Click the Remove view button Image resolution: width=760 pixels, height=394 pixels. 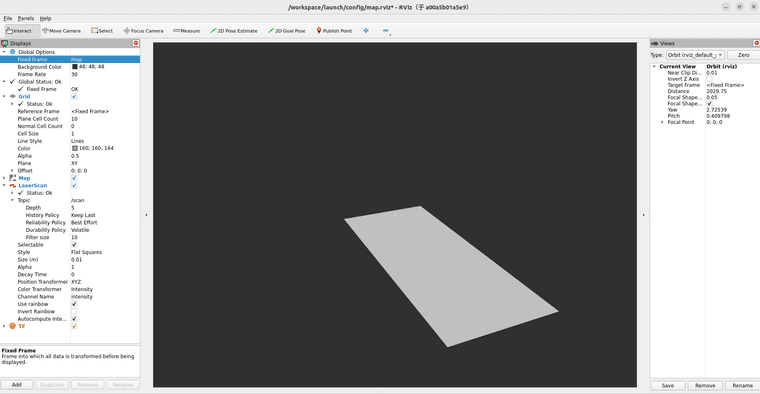(x=705, y=385)
